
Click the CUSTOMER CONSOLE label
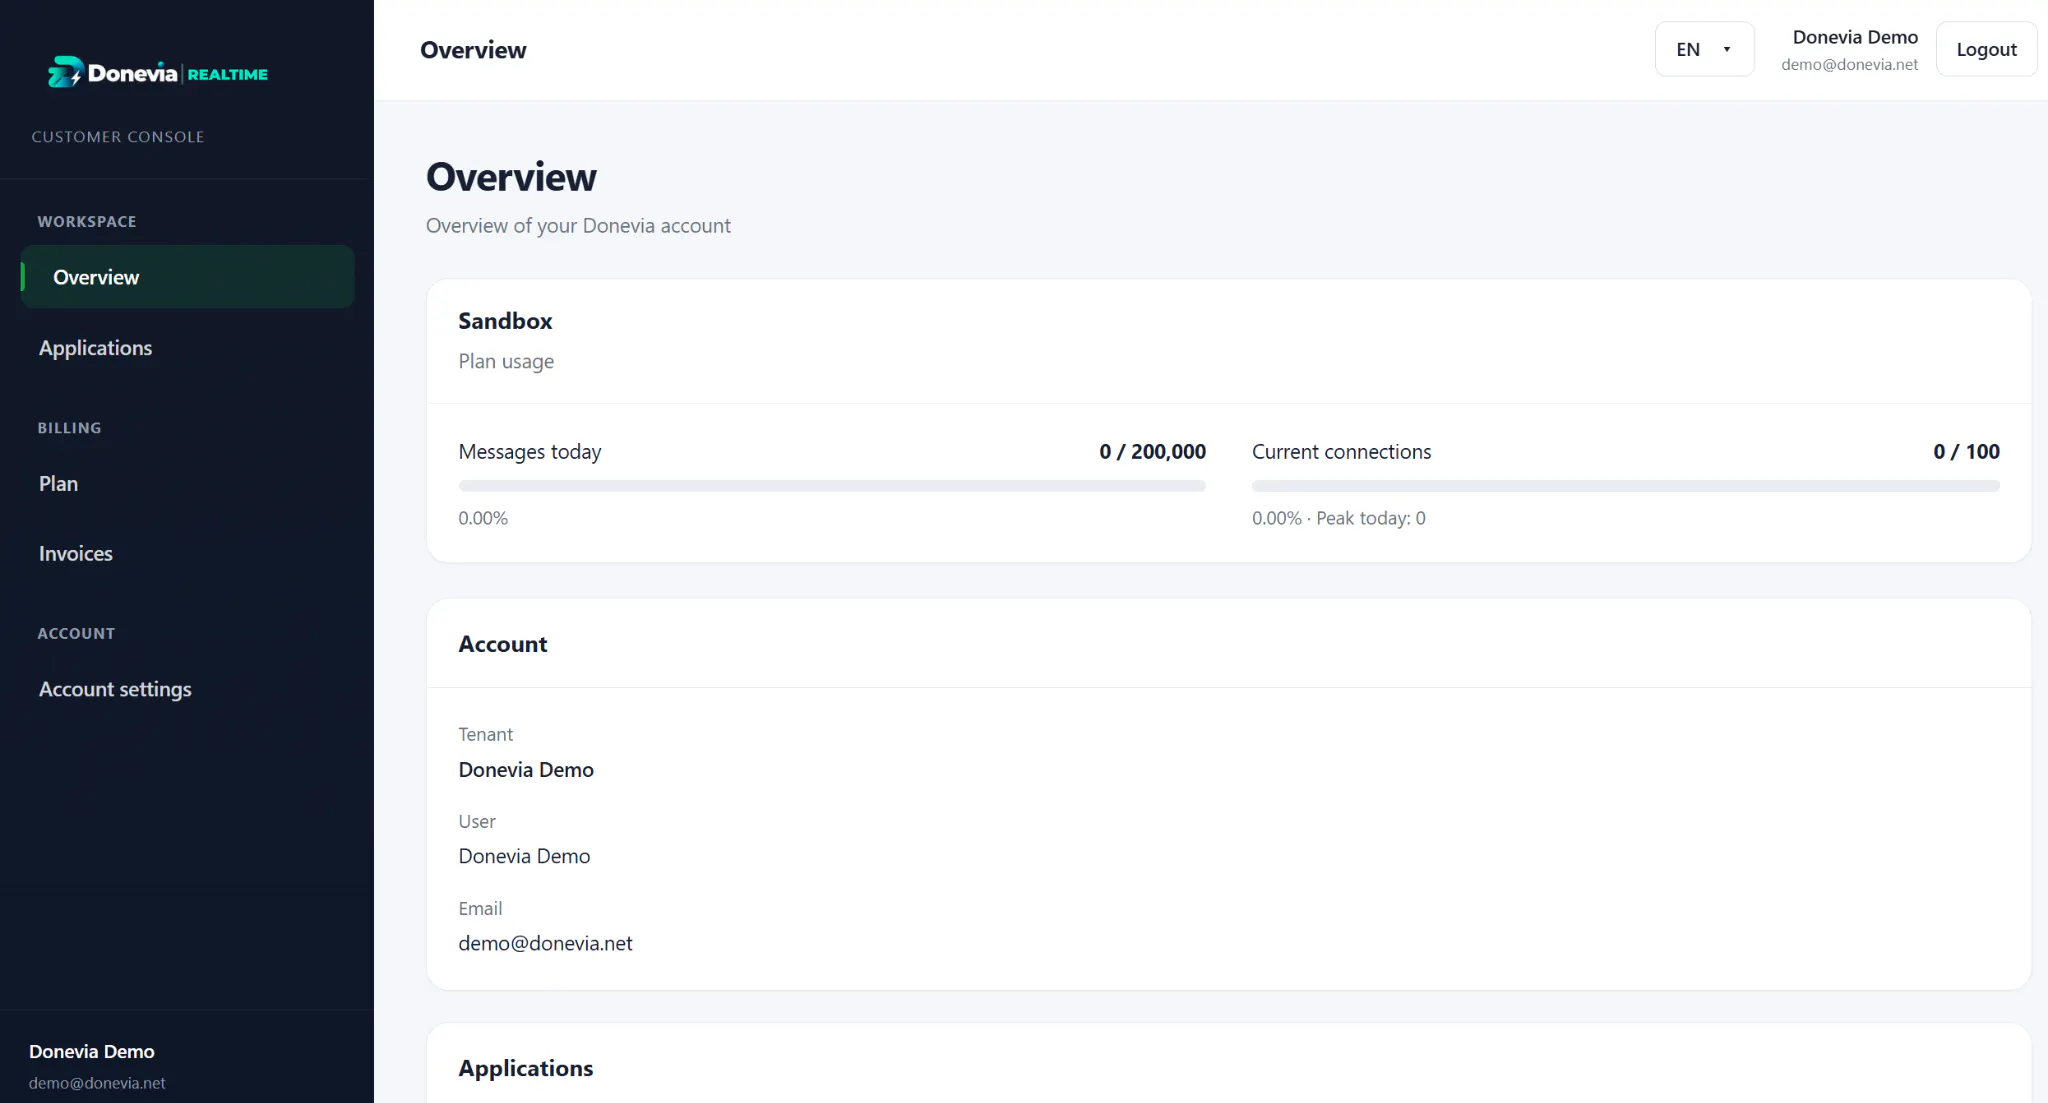[118, 137]
